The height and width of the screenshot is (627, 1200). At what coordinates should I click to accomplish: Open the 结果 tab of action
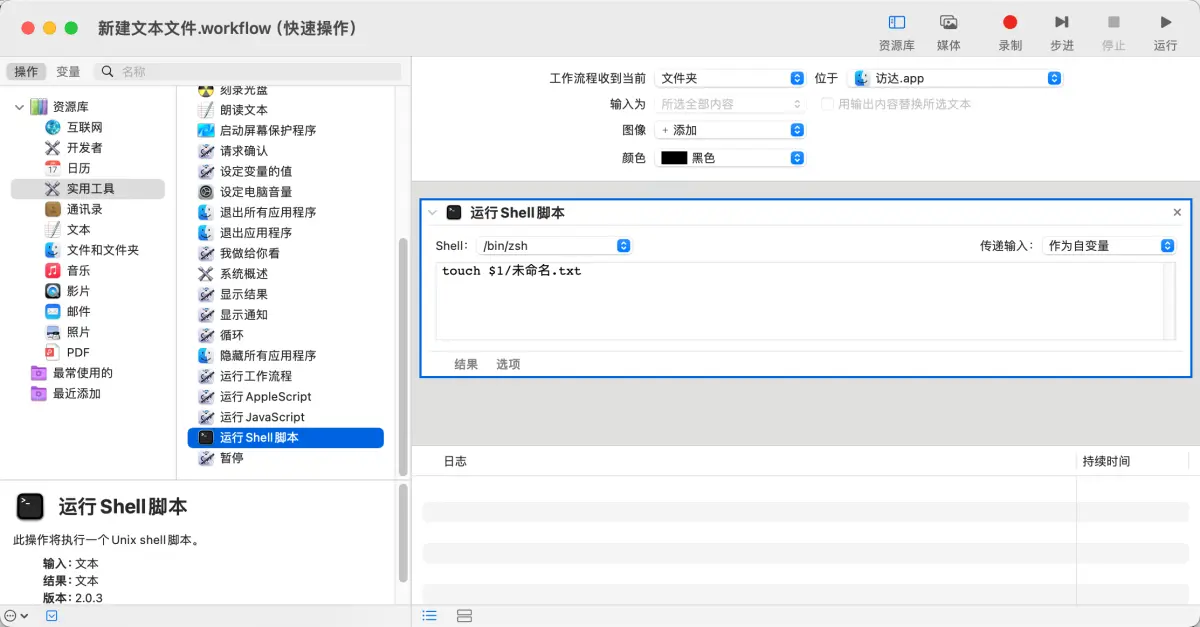tap(466, 364)
